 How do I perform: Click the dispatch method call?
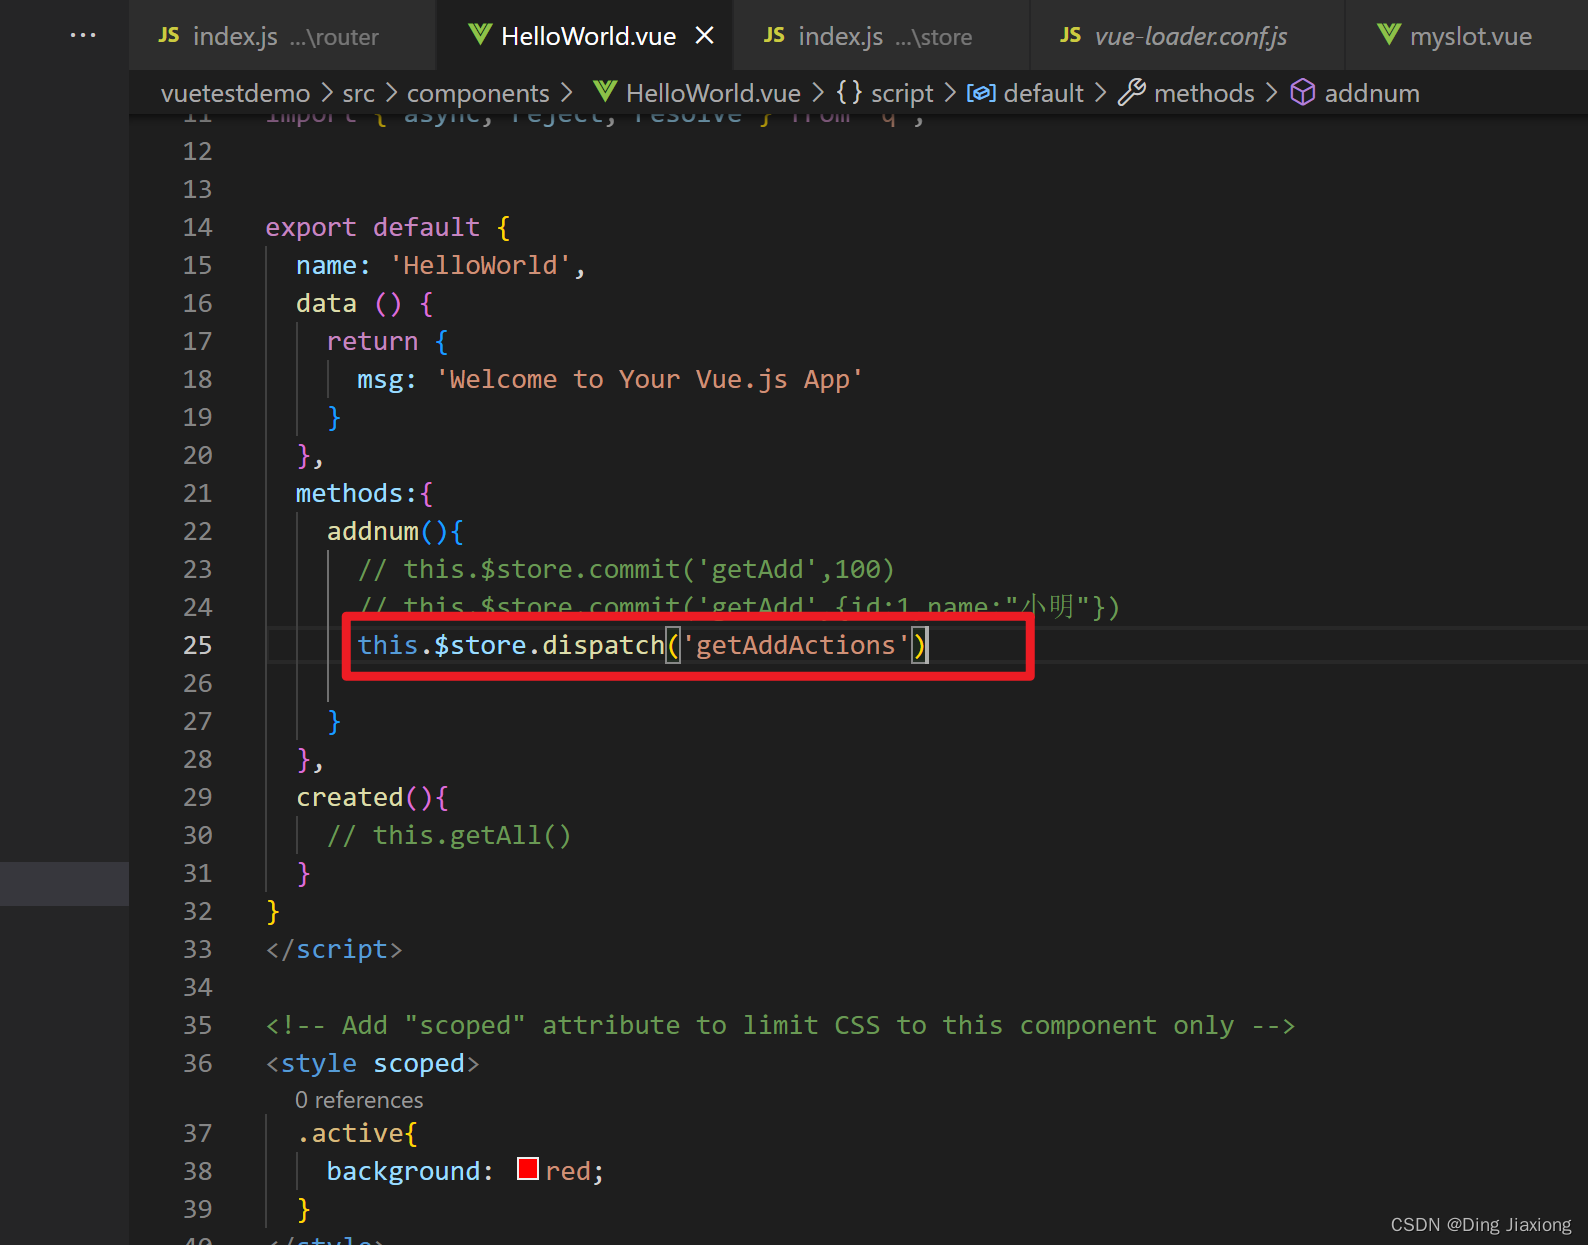point(603,645)
